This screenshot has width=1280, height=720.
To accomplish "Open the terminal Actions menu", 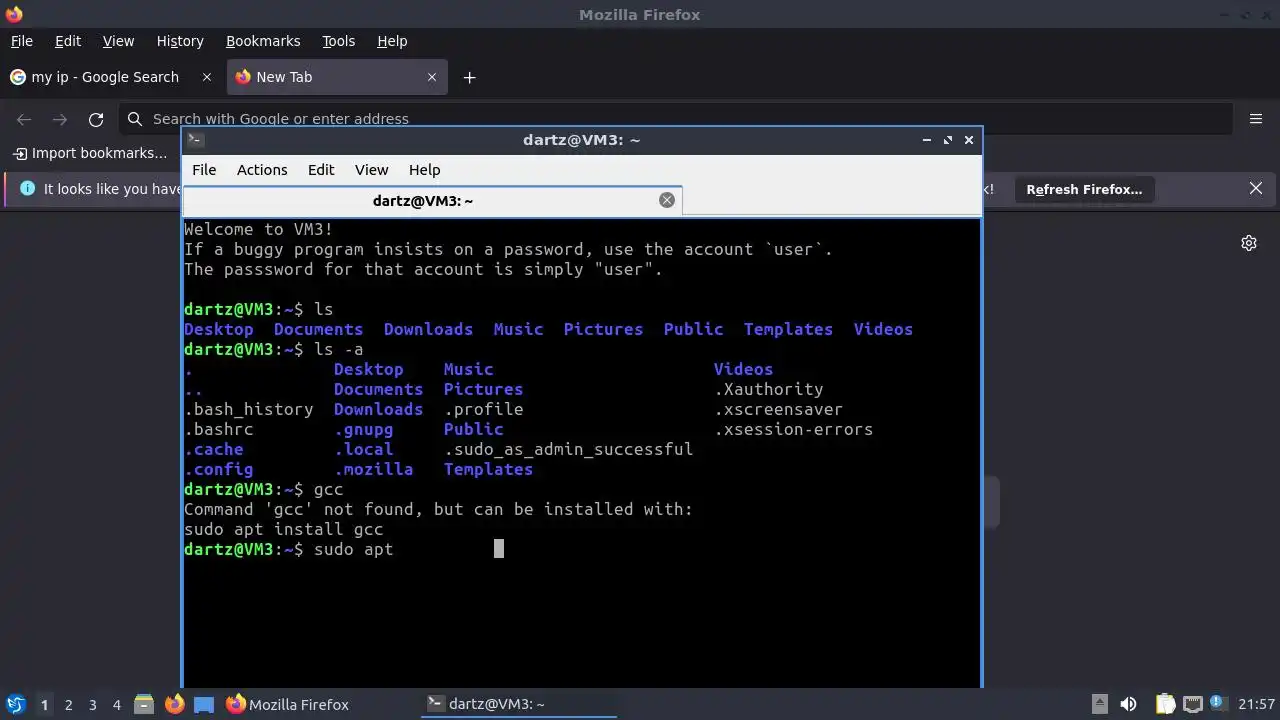I will click(262, 170).
